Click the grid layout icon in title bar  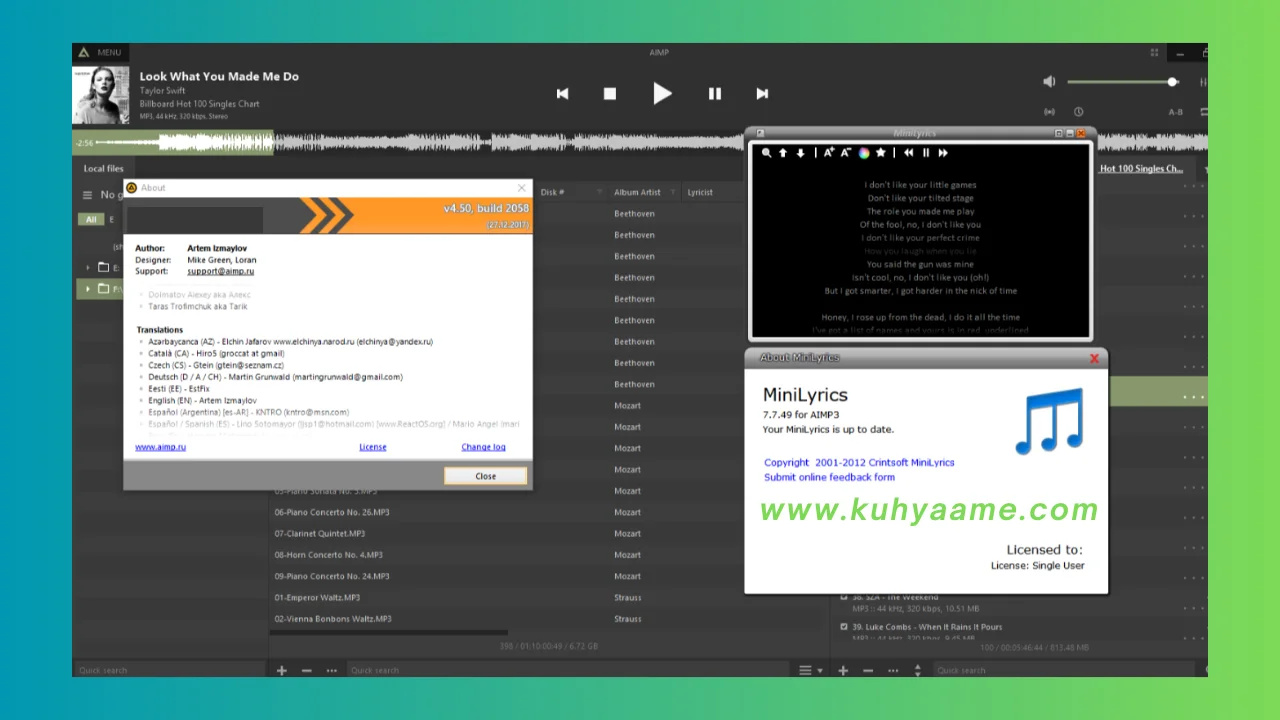coord(1154,53)
